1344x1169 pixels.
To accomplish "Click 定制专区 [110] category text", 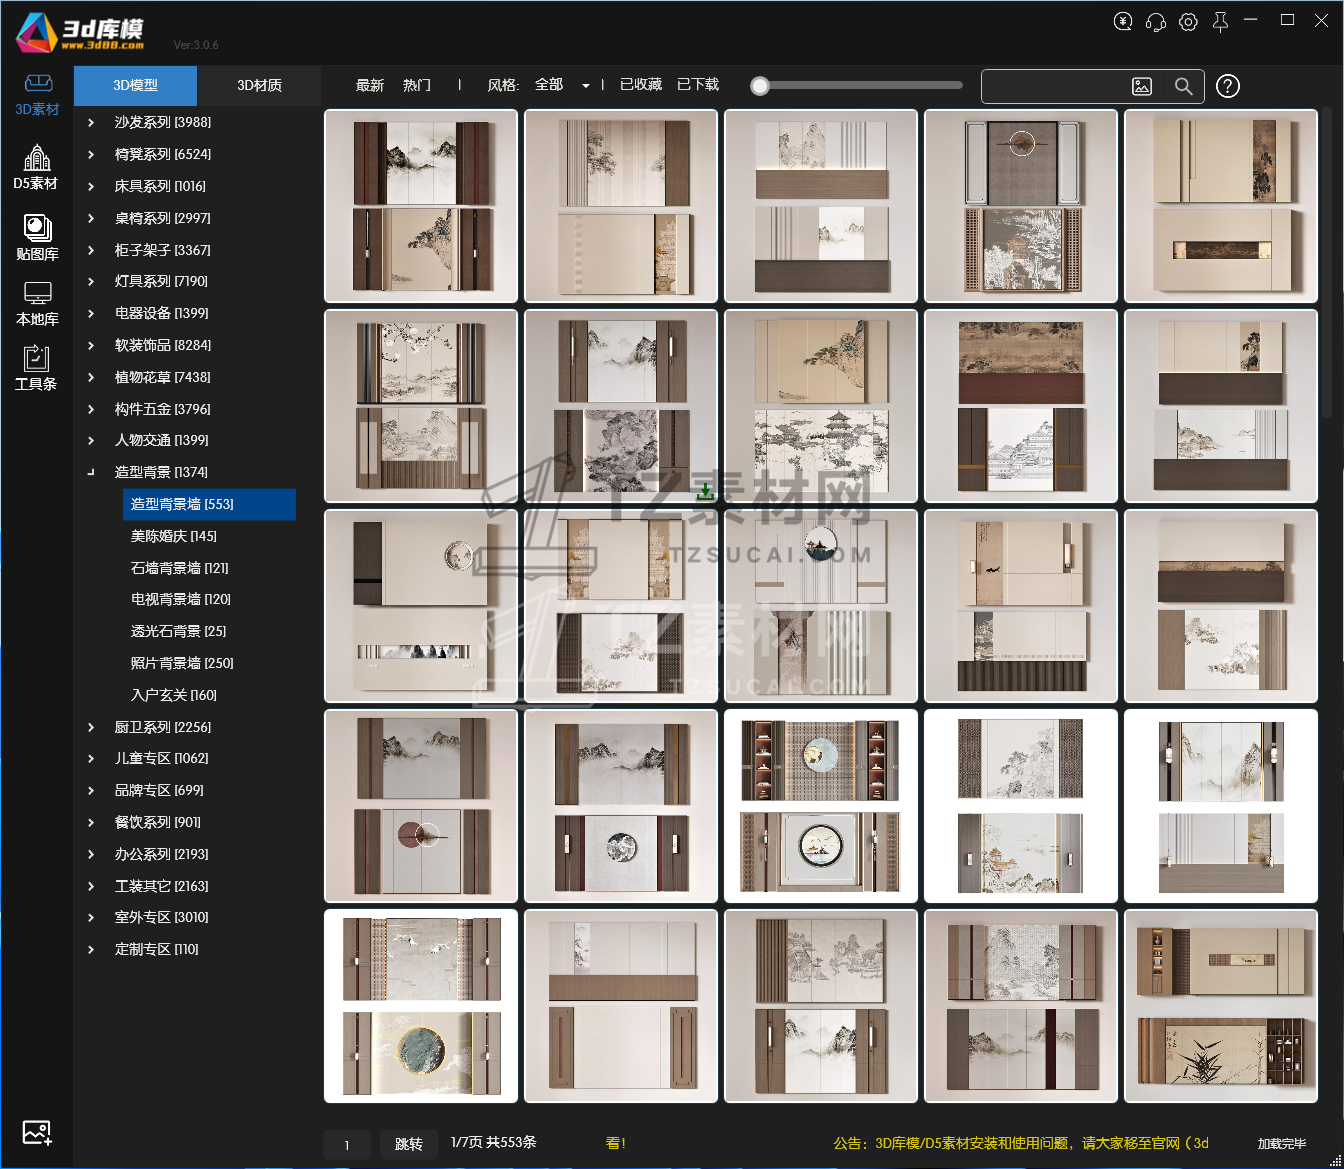I will [157, 949].
